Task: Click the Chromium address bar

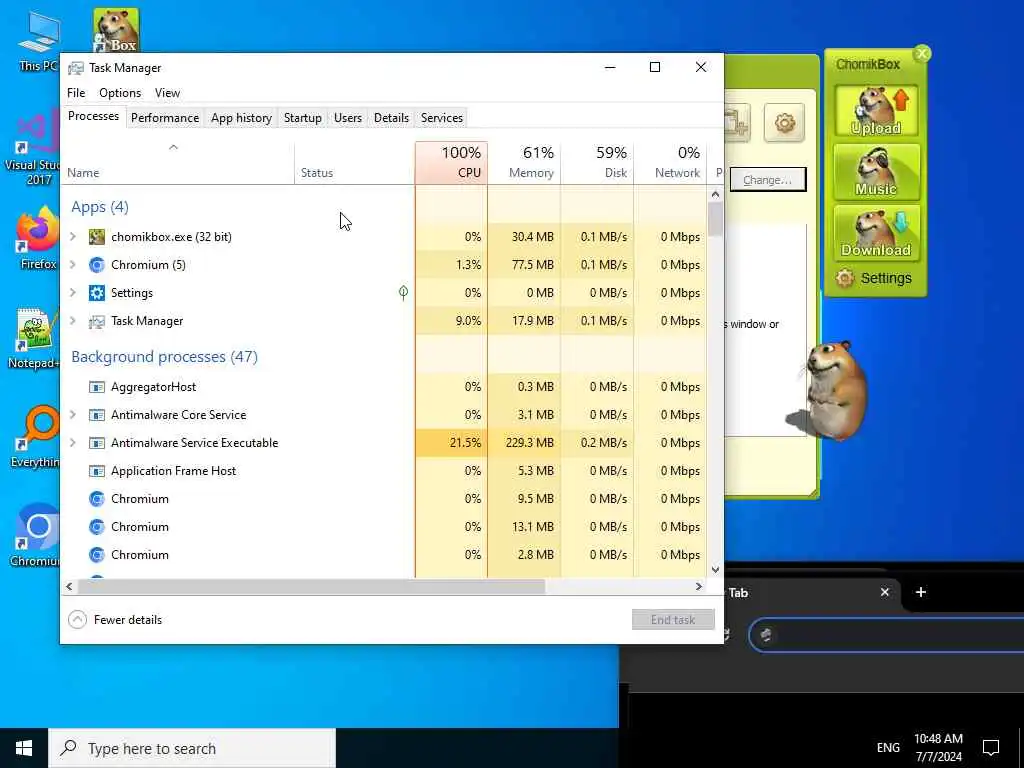Action: 888,634
